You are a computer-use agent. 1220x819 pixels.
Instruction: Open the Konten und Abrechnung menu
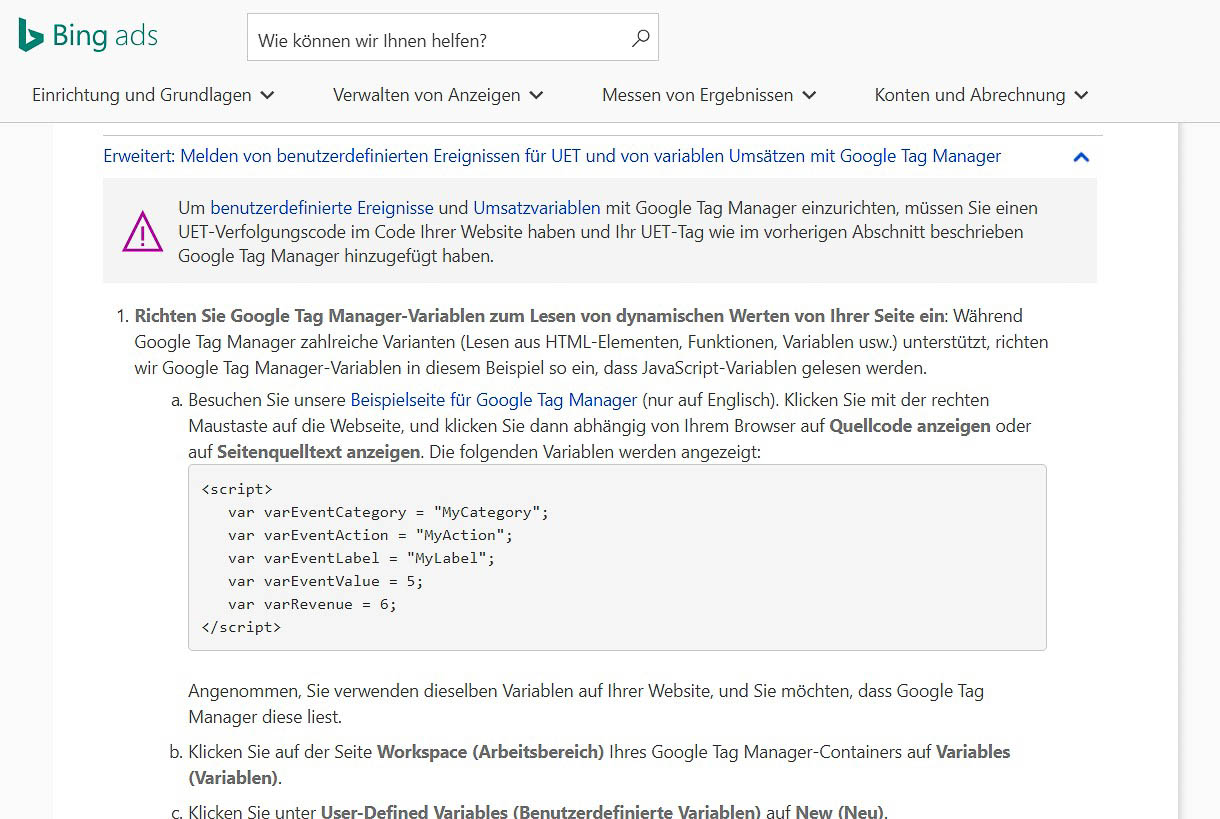pos(981,95)
